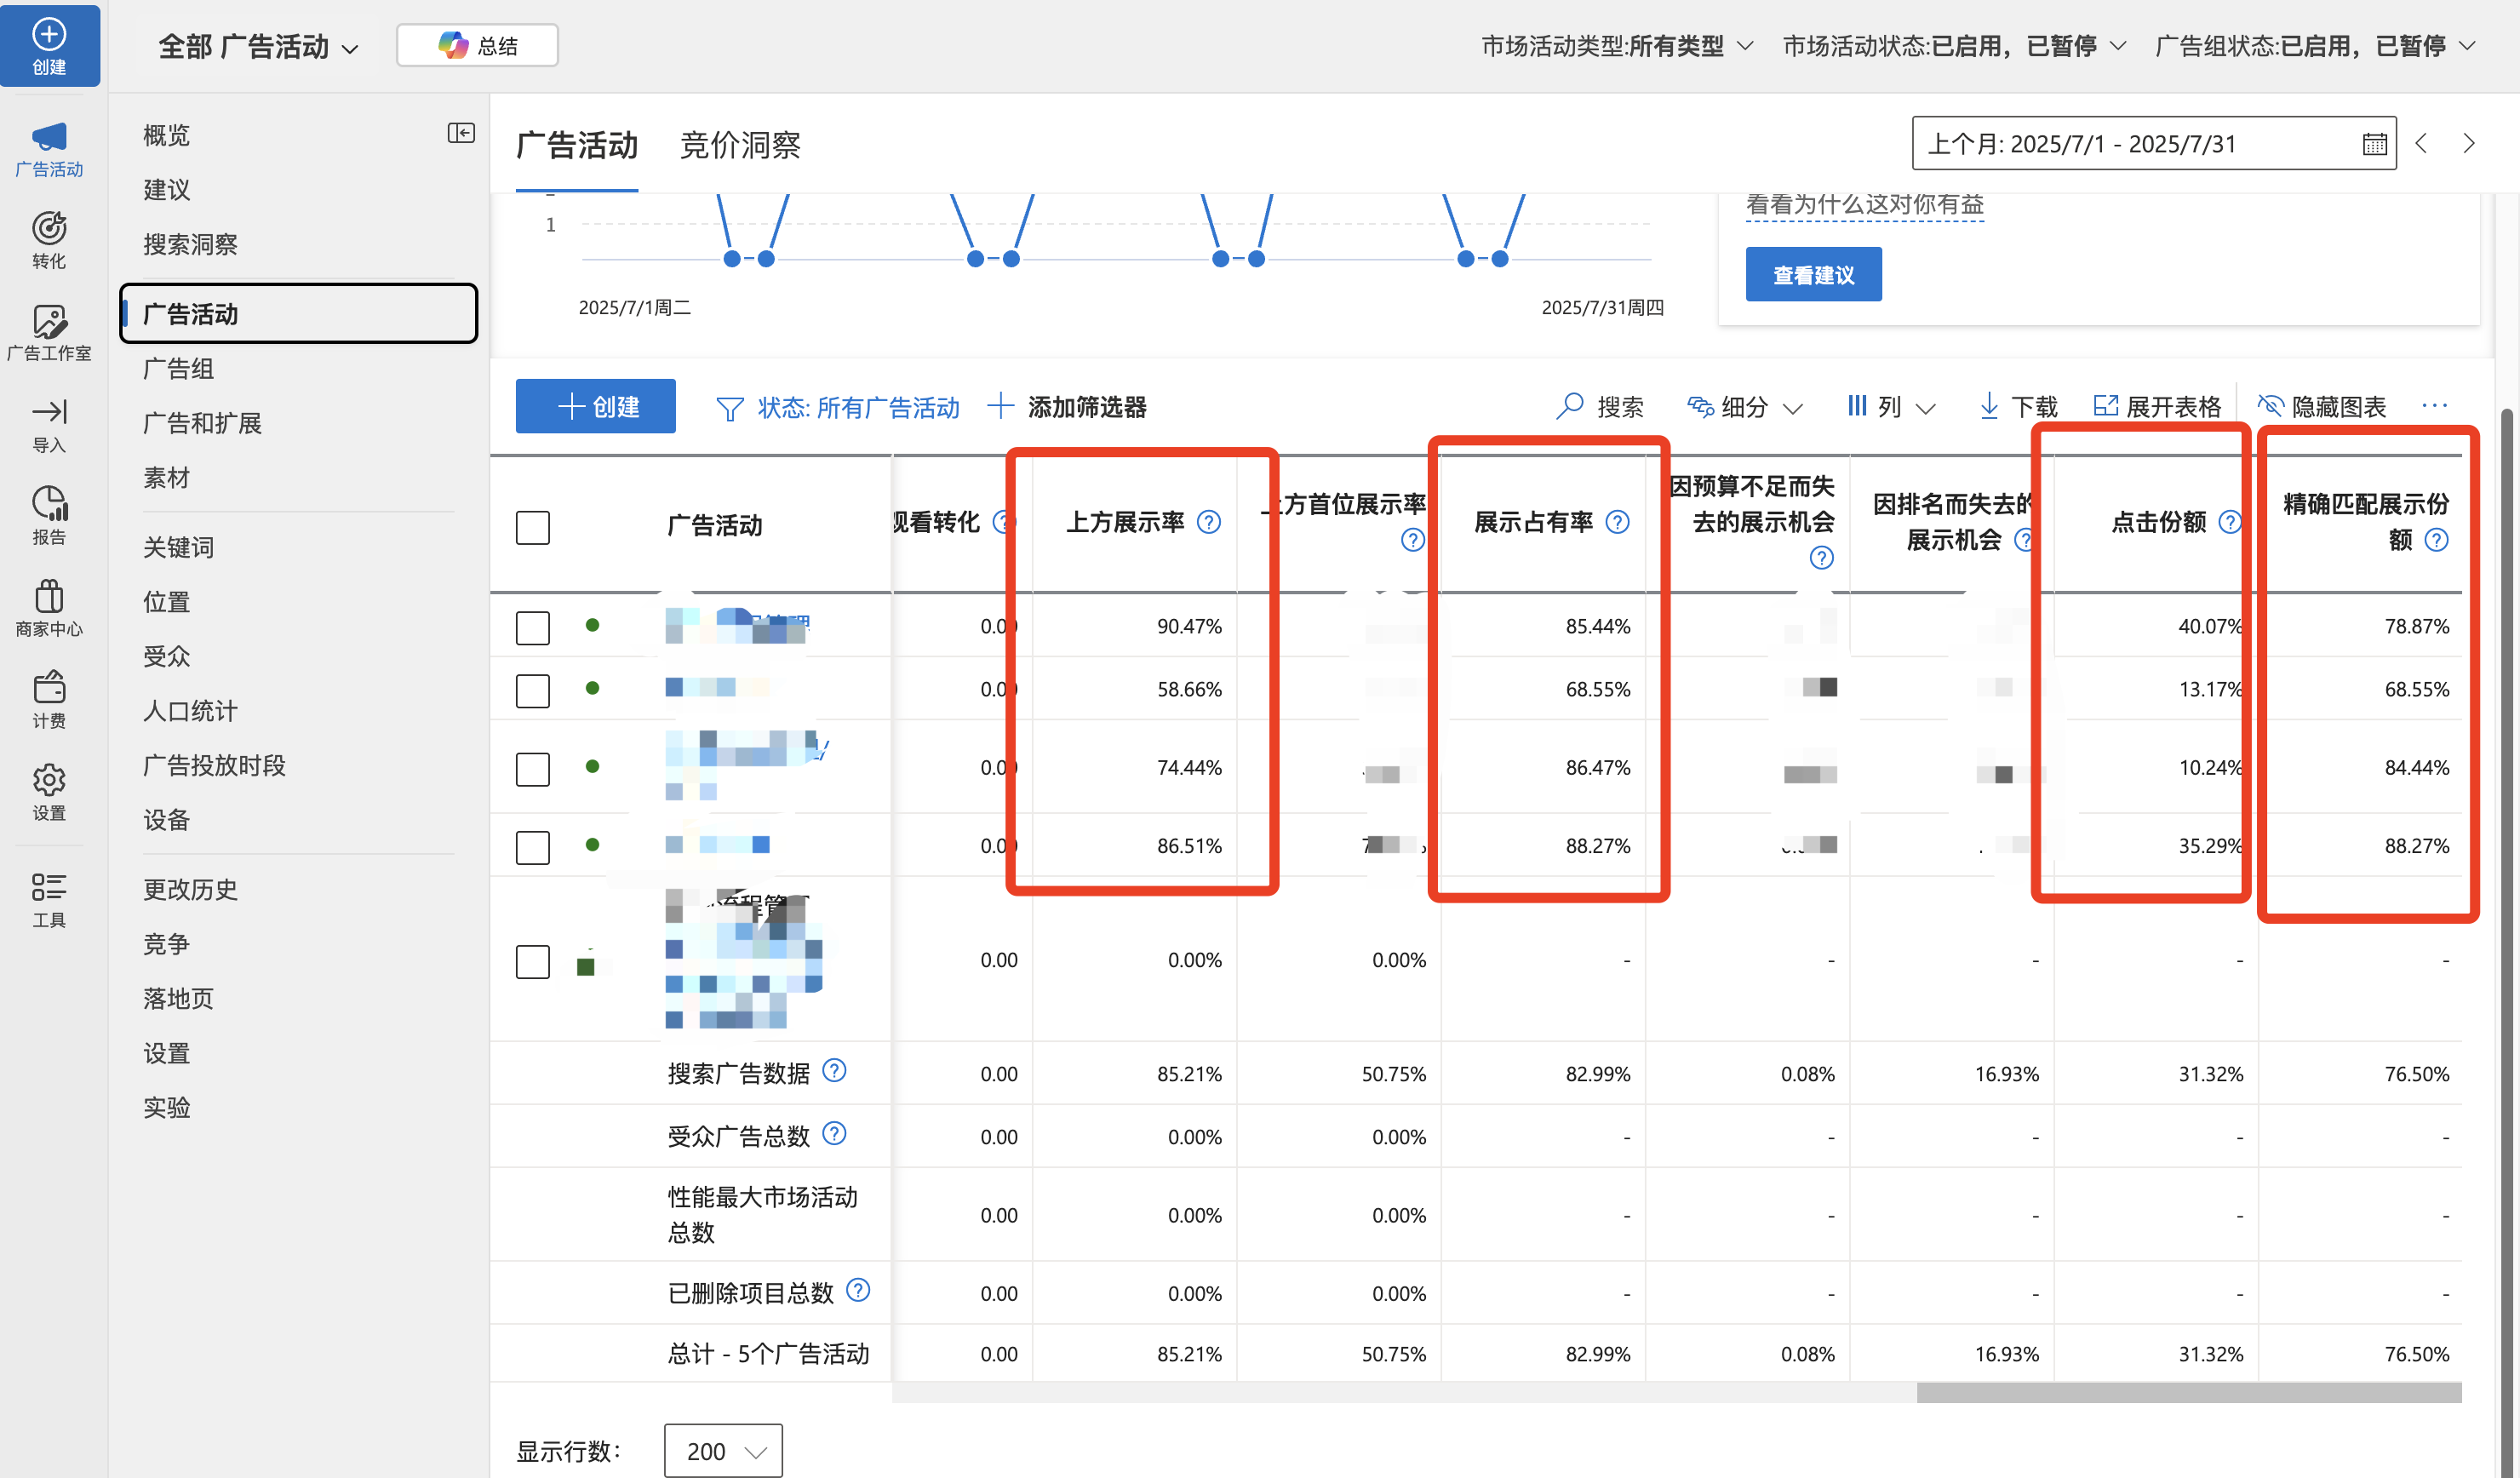The width and height of the screenshot is (2520, 1478).
Task: Click 隐藏图表 hide chart icon
Action: pos(2270,406)
